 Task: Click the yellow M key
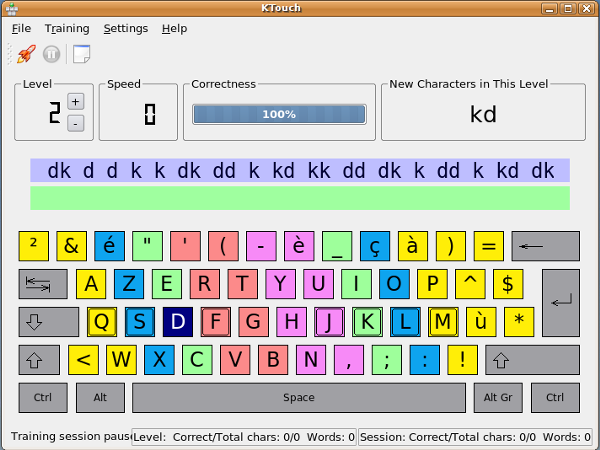(x=443, y=322)
